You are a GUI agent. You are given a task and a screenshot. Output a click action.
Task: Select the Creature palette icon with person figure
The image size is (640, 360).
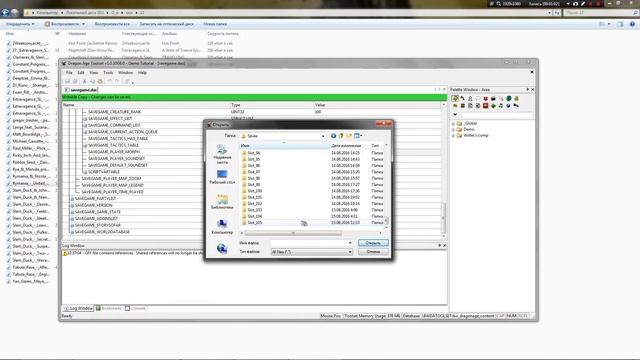tap(470, 99)
